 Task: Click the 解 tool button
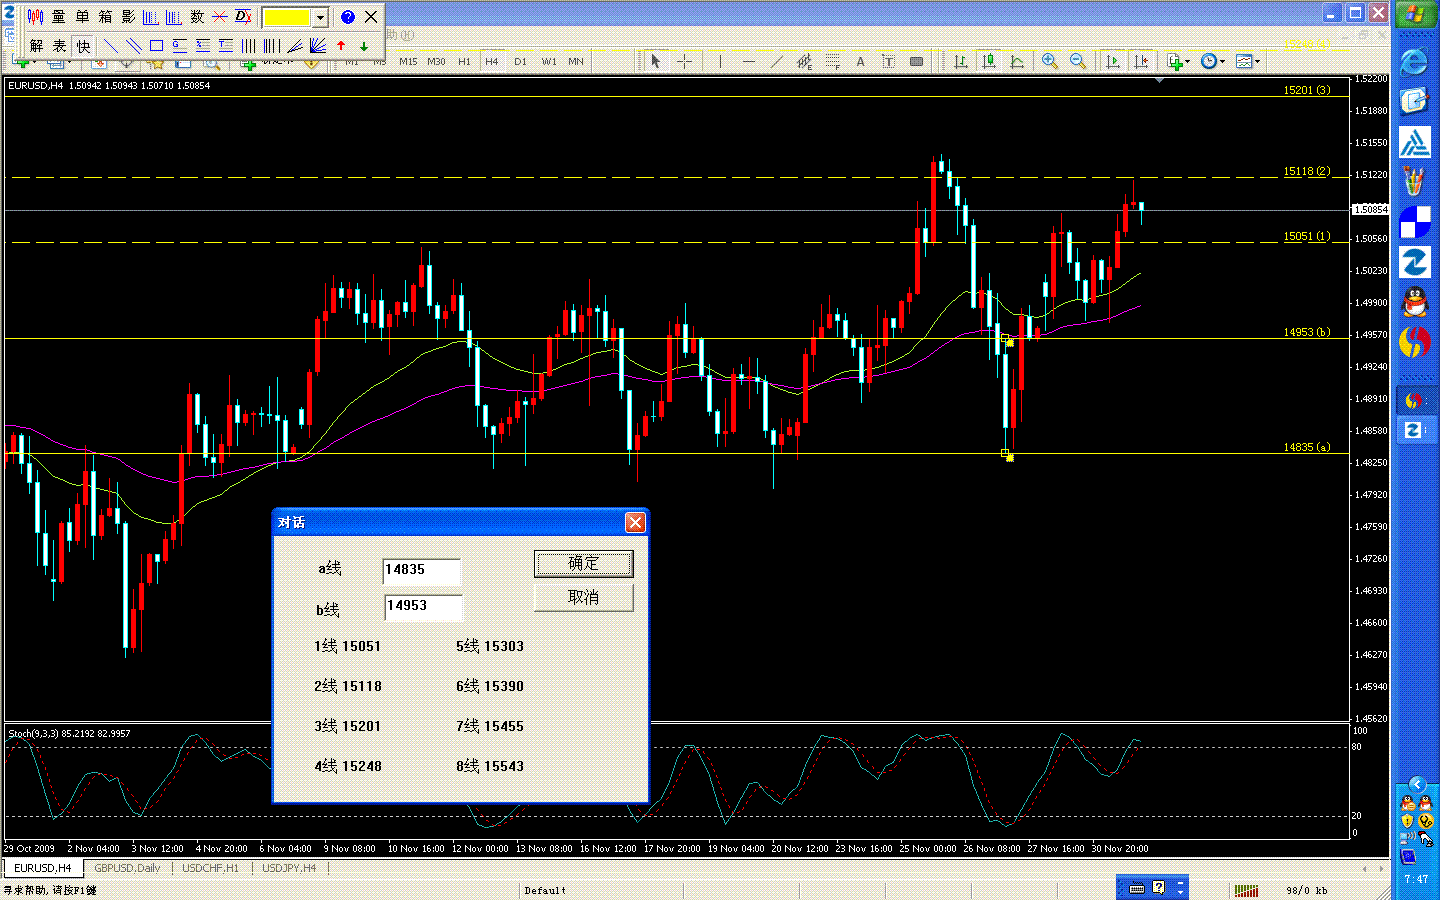click(x=36, y=46)
